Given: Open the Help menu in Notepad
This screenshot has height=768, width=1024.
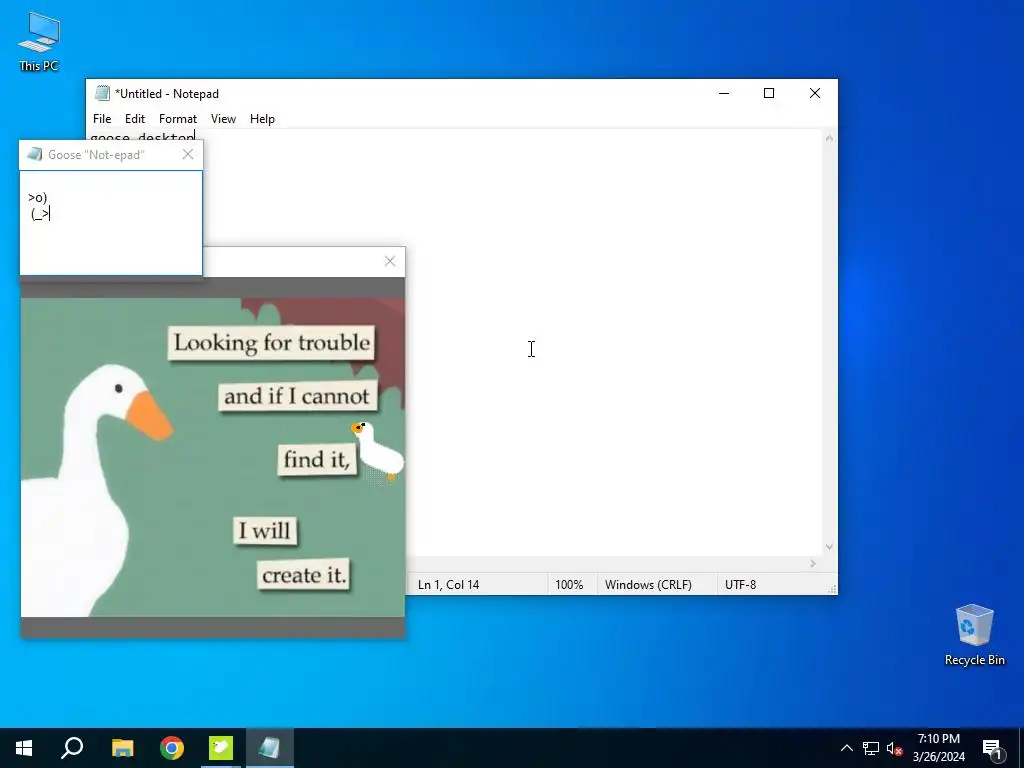Looking at the screenshot, I should pyautogui.click(x=262, y=119).
